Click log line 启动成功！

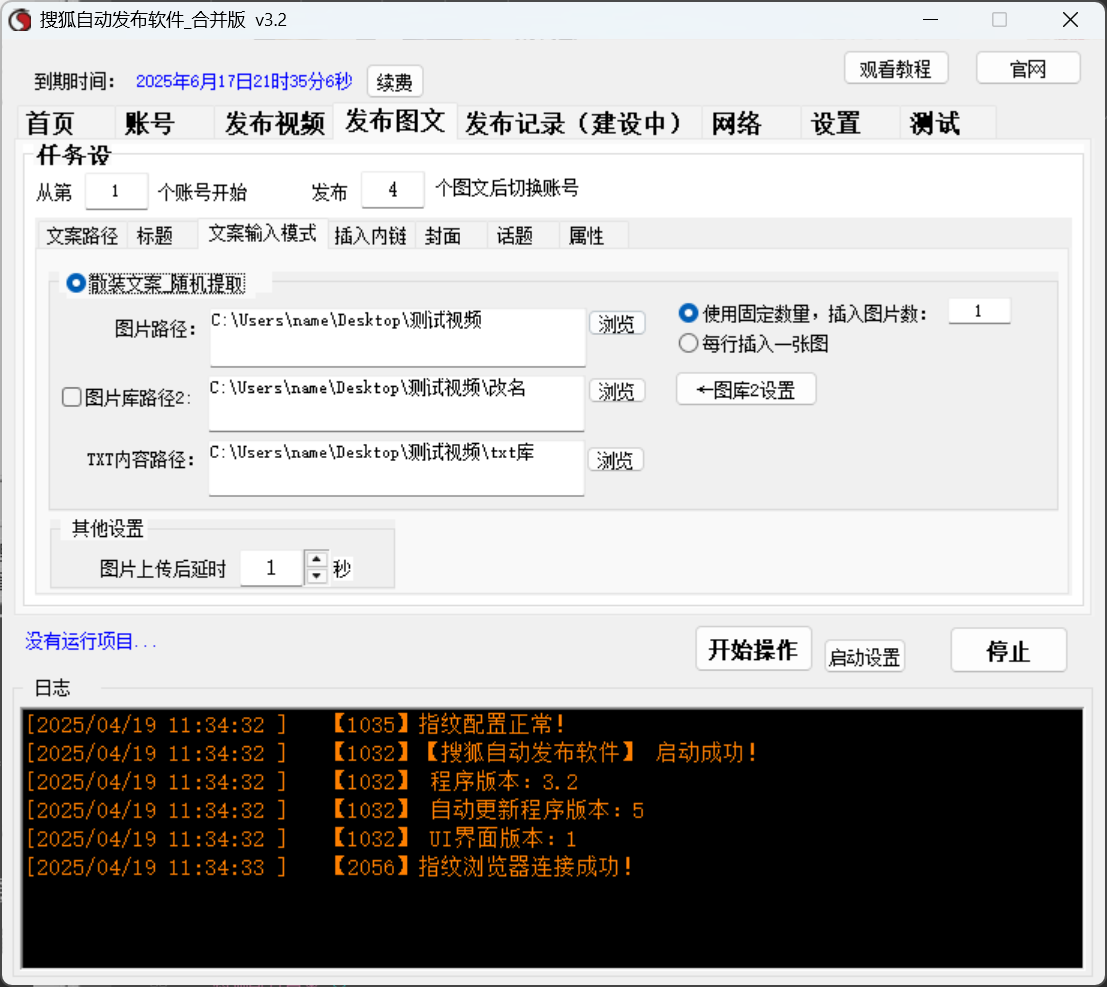click(706, 753)
